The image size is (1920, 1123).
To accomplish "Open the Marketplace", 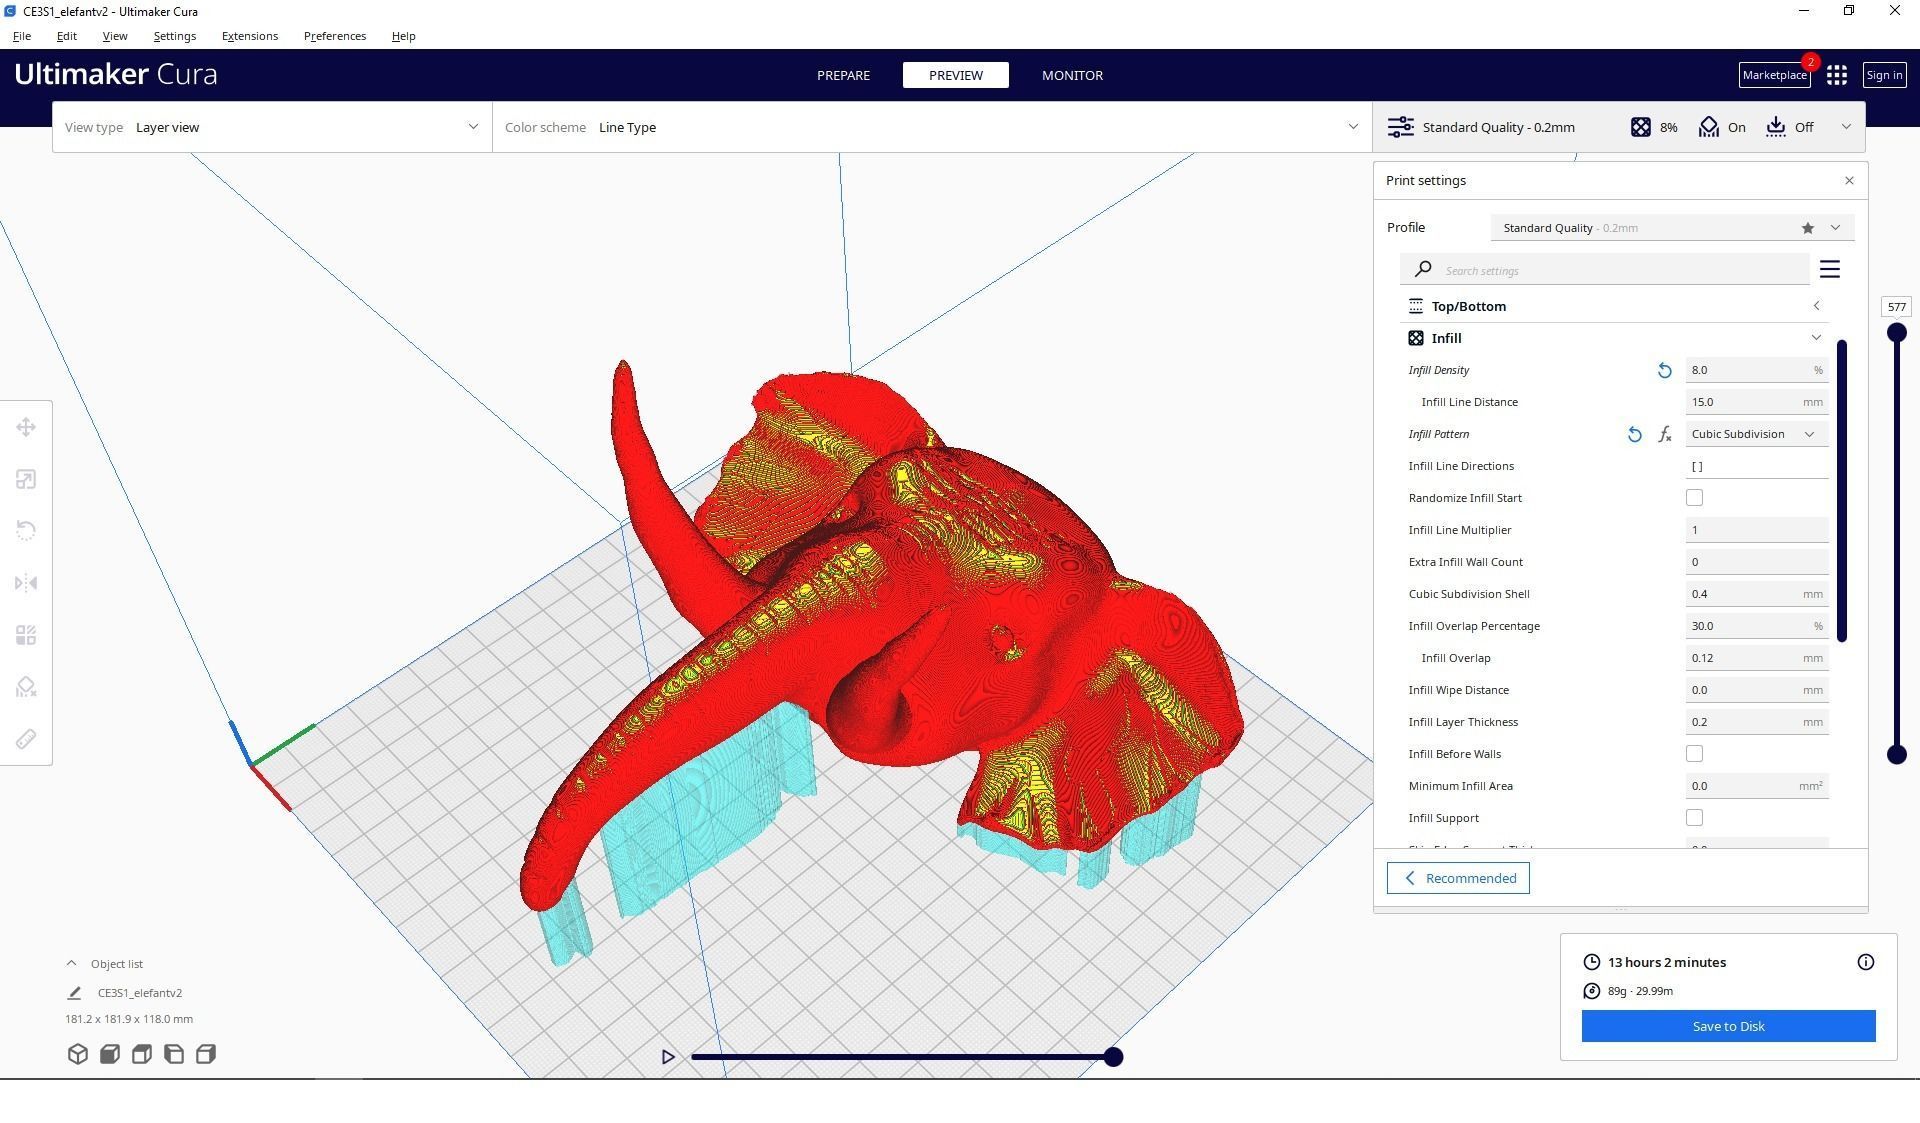I will pyautogui.click(x=1775, y=75).
